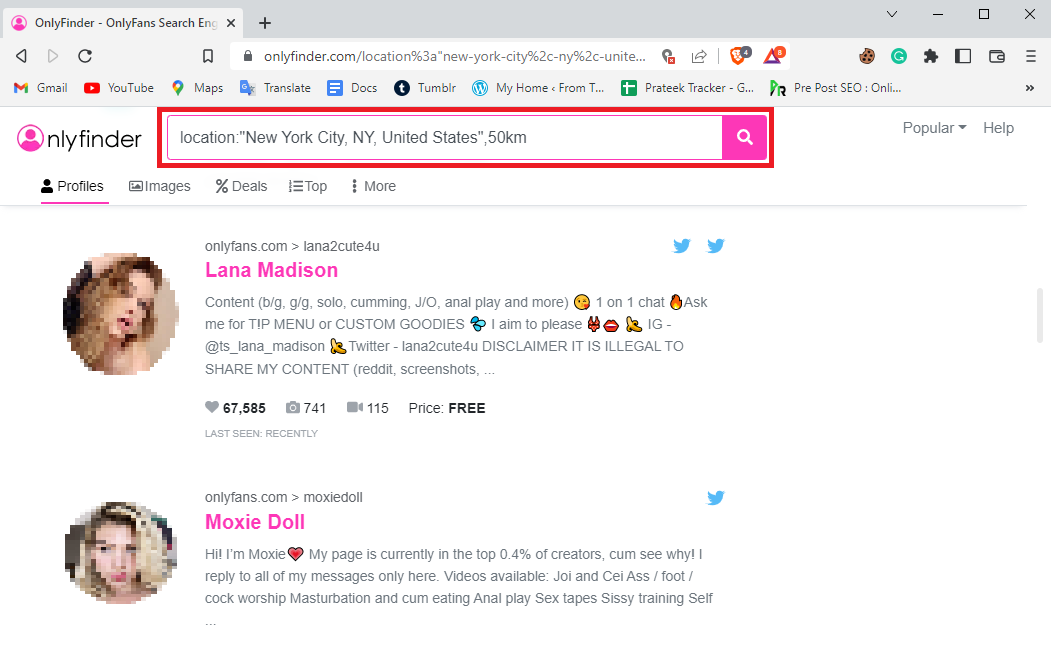The width and height of the screenshot is (1051, 649).
Task: Open Lana Madison's profile link
Action: point(271,269)
